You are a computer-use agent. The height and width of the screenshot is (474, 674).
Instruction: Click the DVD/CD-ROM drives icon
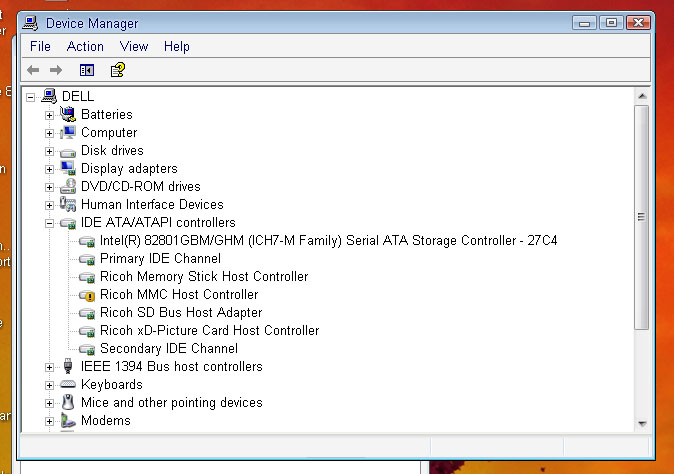68,186
